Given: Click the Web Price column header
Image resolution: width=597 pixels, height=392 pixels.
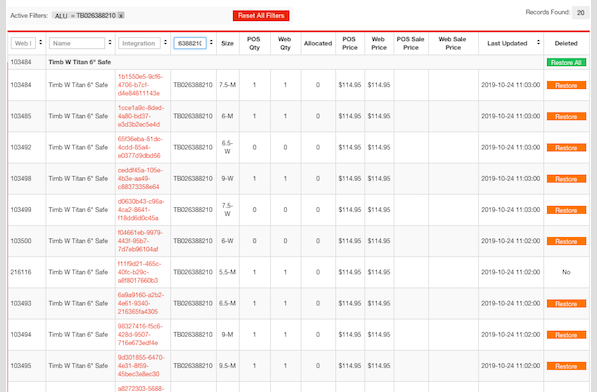Looking at the screenshot, I should (x=379, y=43).
